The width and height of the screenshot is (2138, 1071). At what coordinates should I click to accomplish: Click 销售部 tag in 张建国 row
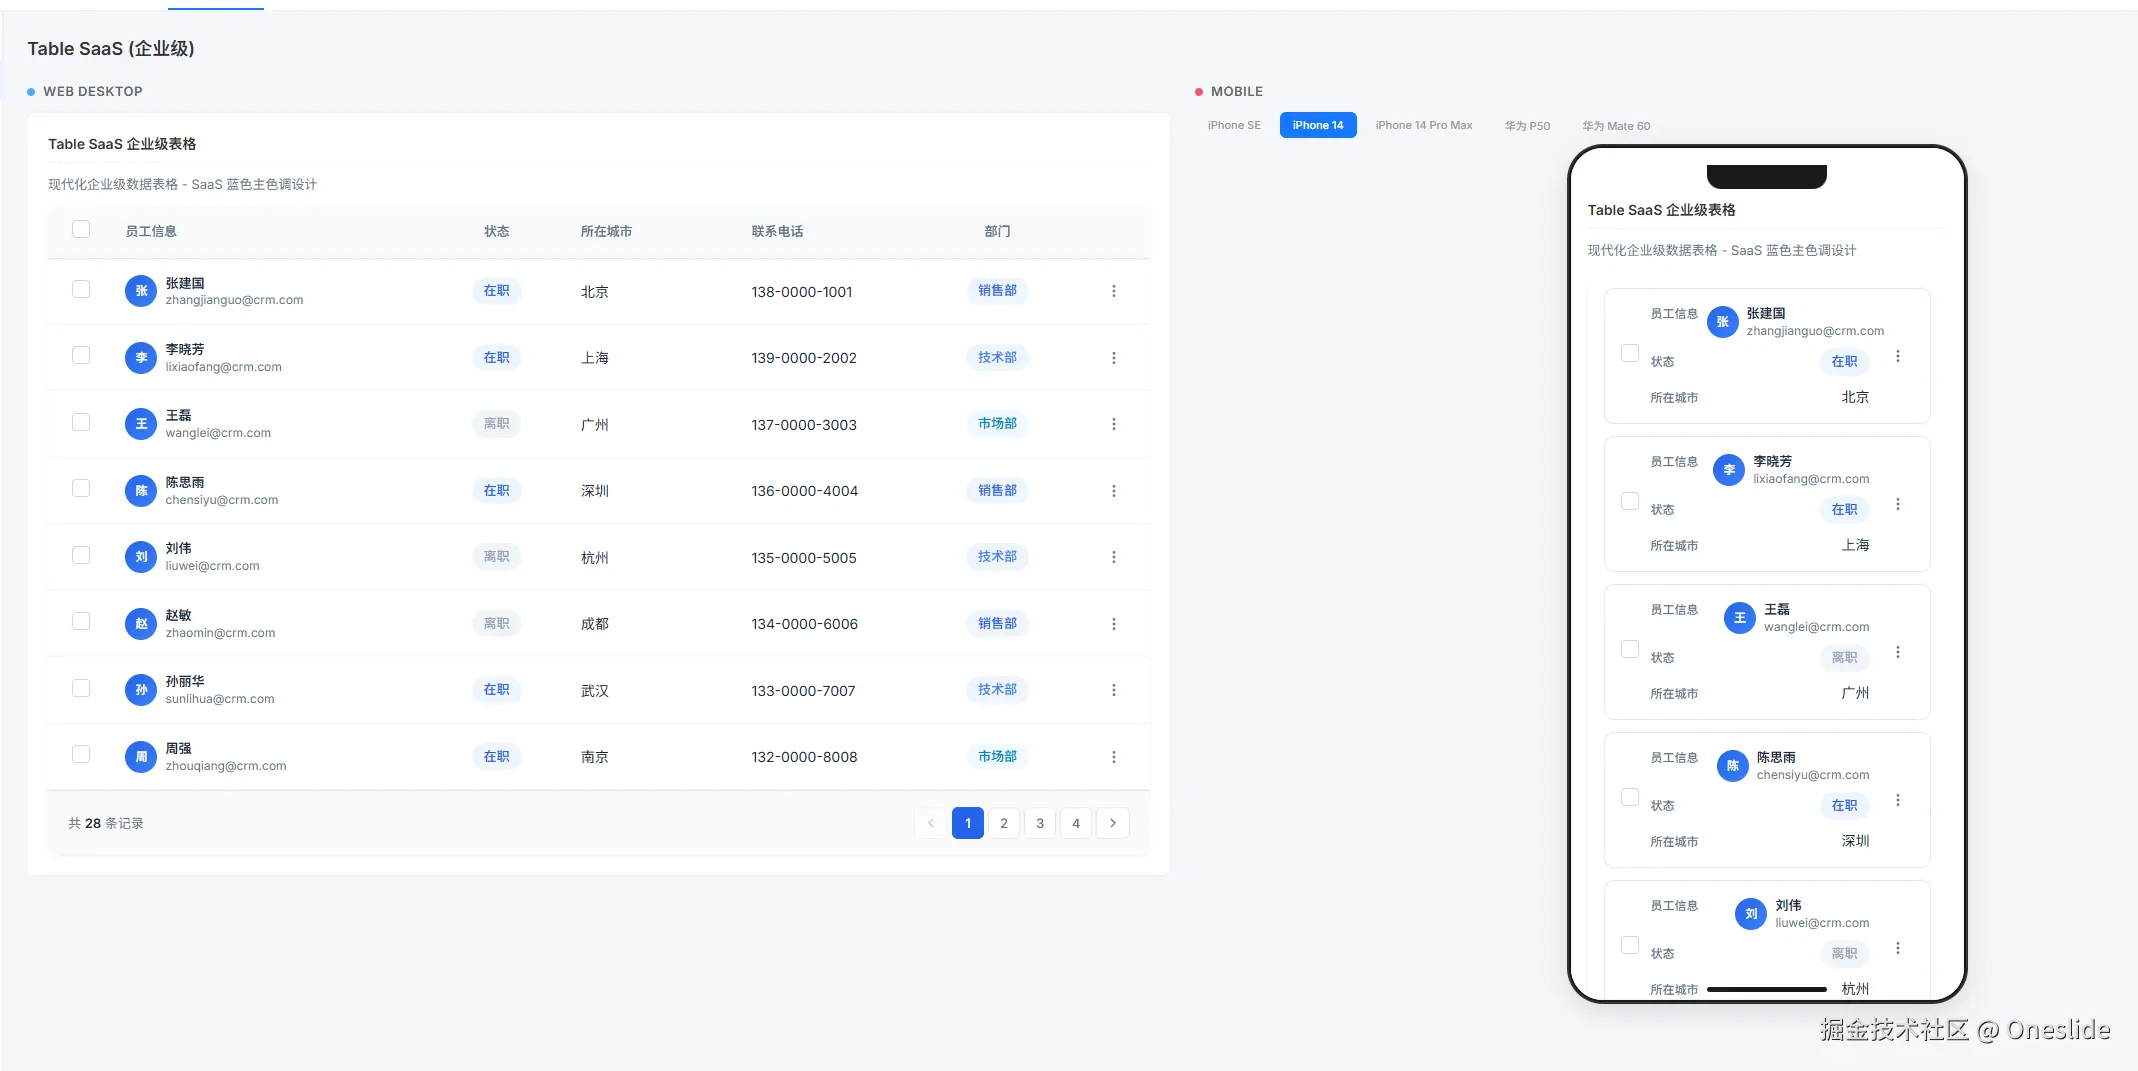997,290
